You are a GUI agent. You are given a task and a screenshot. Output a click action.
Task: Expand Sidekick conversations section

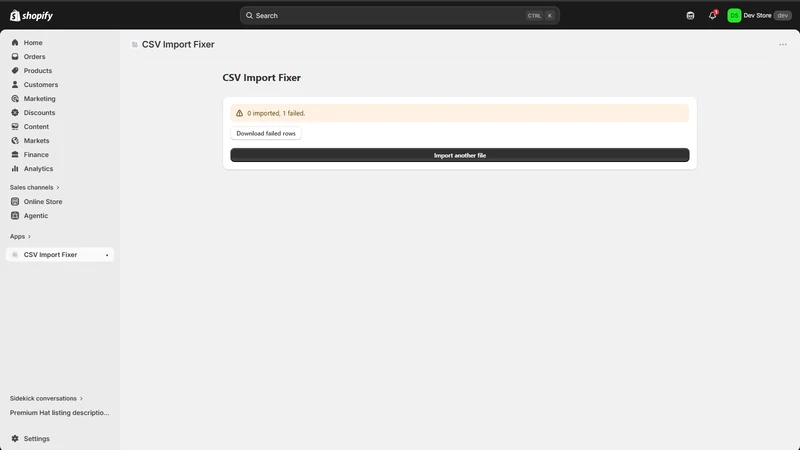(x=46, y=398)
